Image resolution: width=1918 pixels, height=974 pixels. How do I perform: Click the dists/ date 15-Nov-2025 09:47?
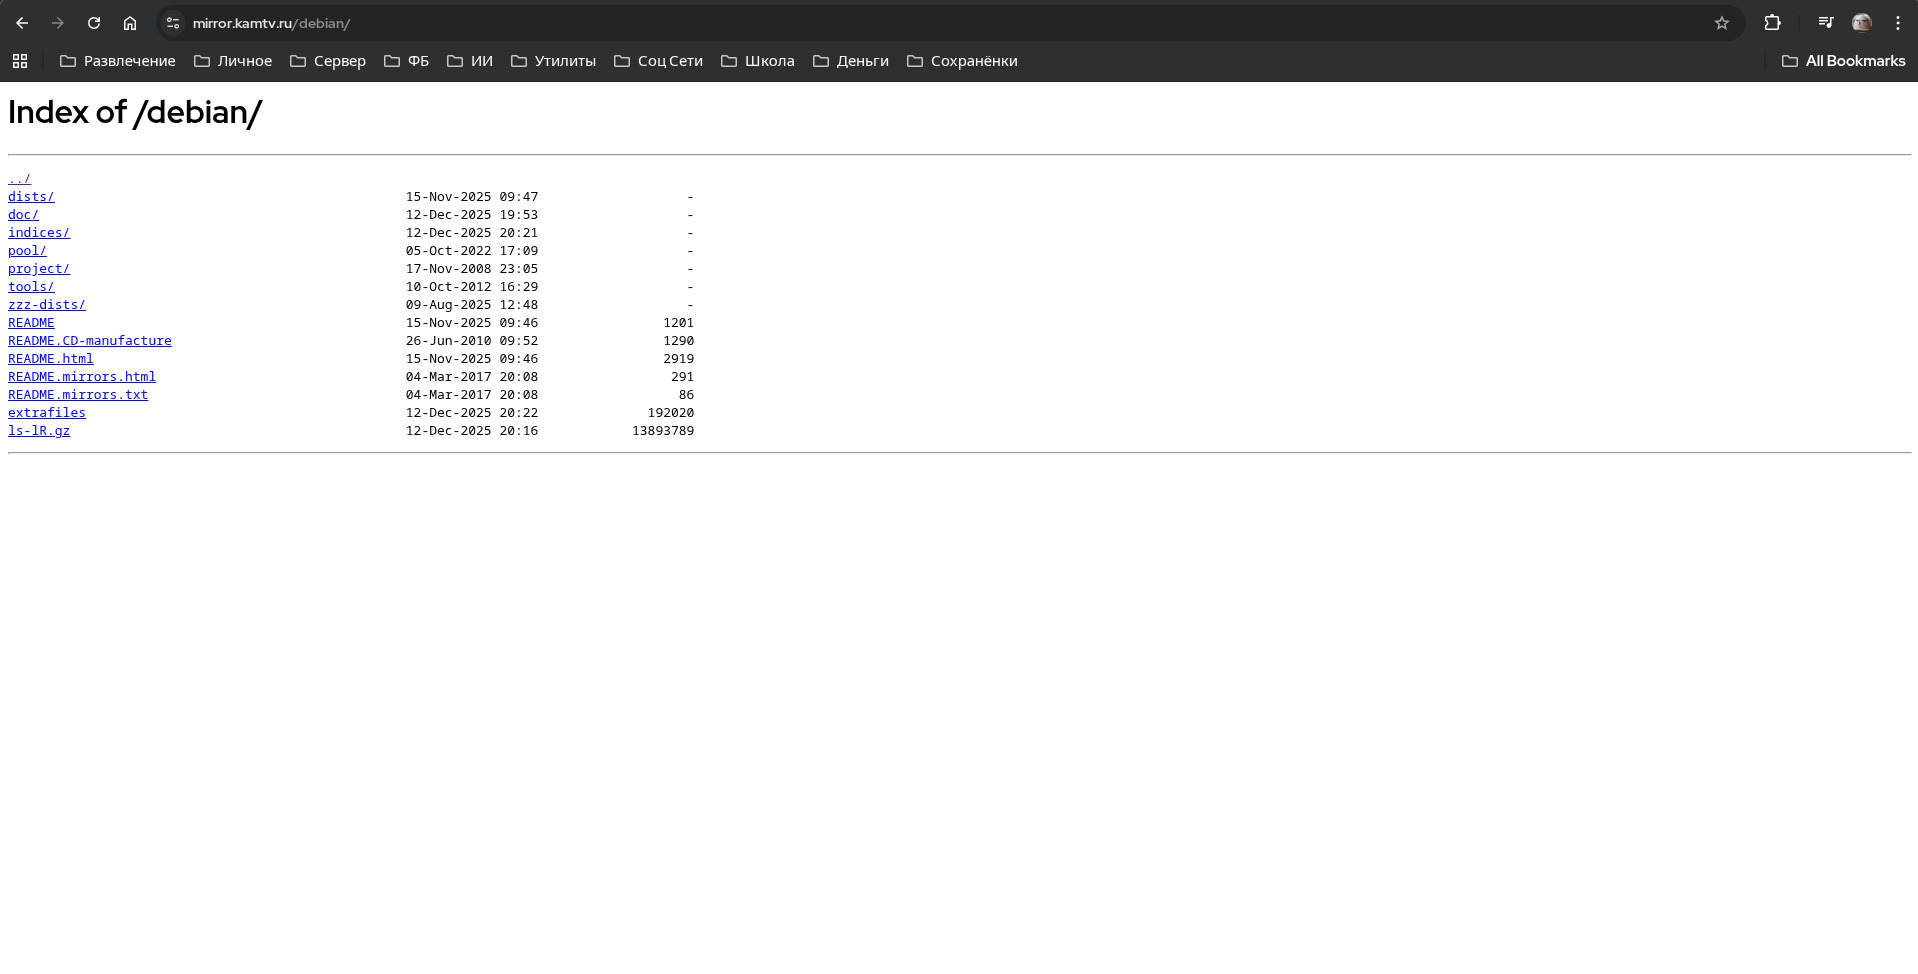(472, 197)
